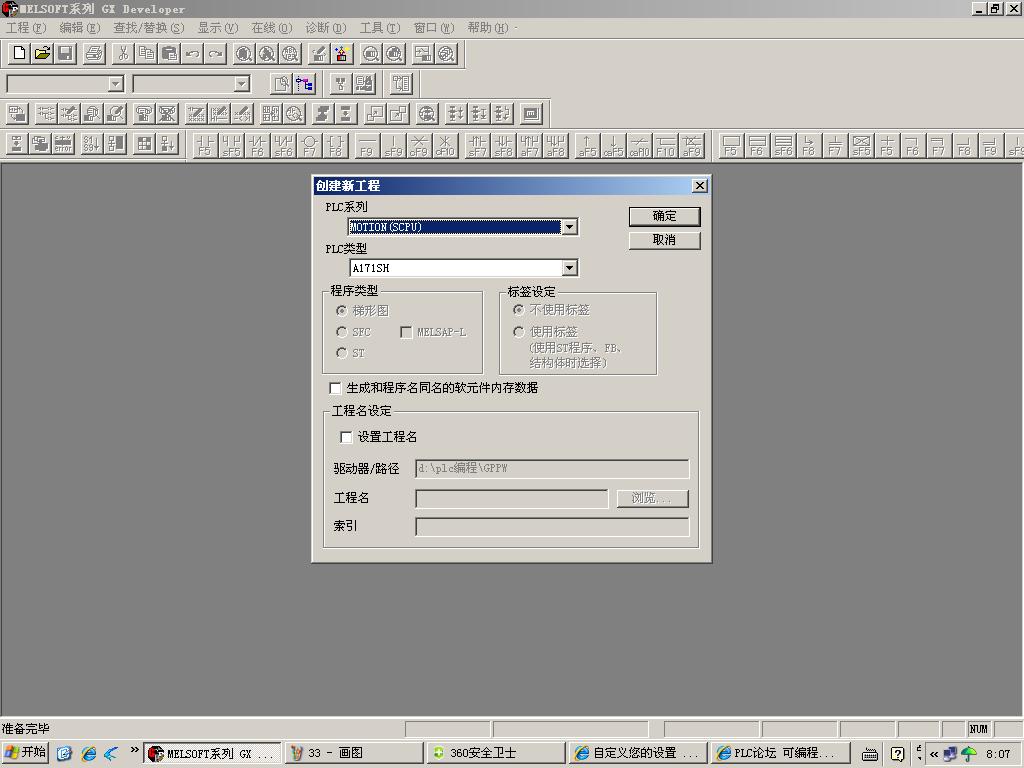The height and width of the screenshot is (768, 1024).
Task: Click the Redo arrow icon
Action: coord(216,54)
